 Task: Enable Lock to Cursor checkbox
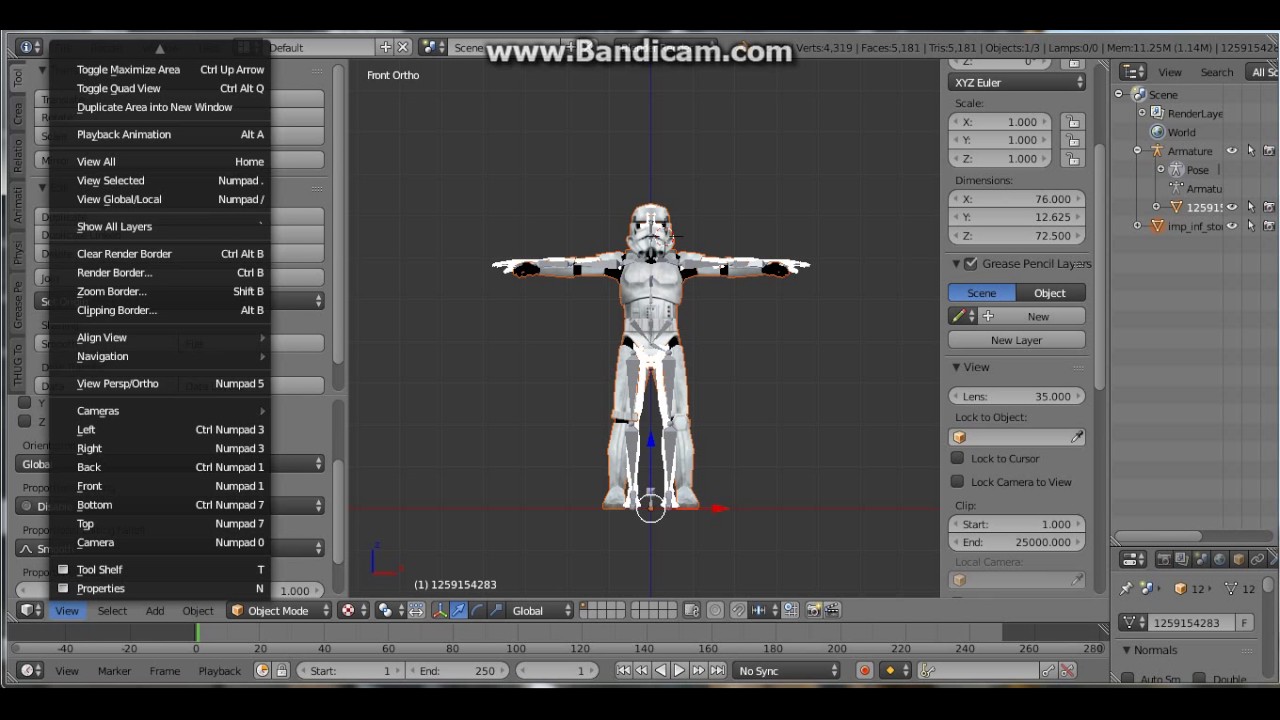click(x=957, y=458)
